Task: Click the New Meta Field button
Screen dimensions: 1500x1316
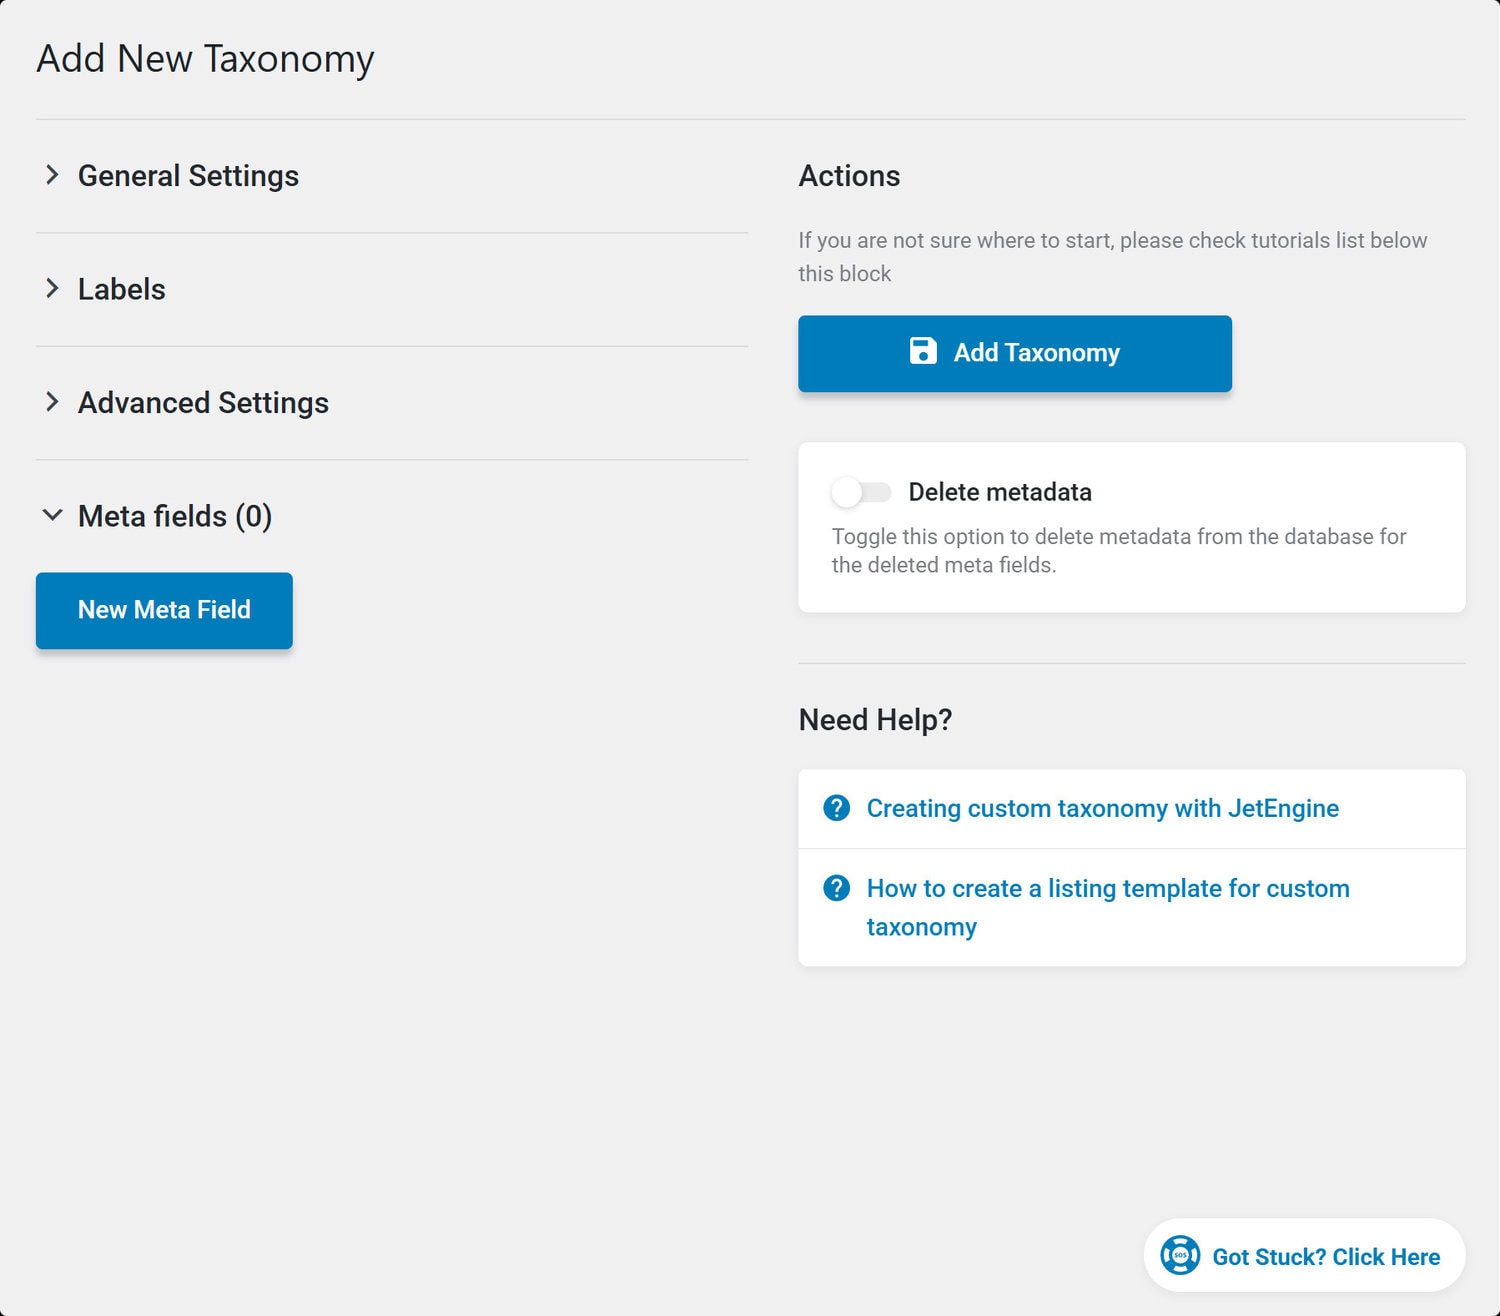Action: click(x=164, y=610)
